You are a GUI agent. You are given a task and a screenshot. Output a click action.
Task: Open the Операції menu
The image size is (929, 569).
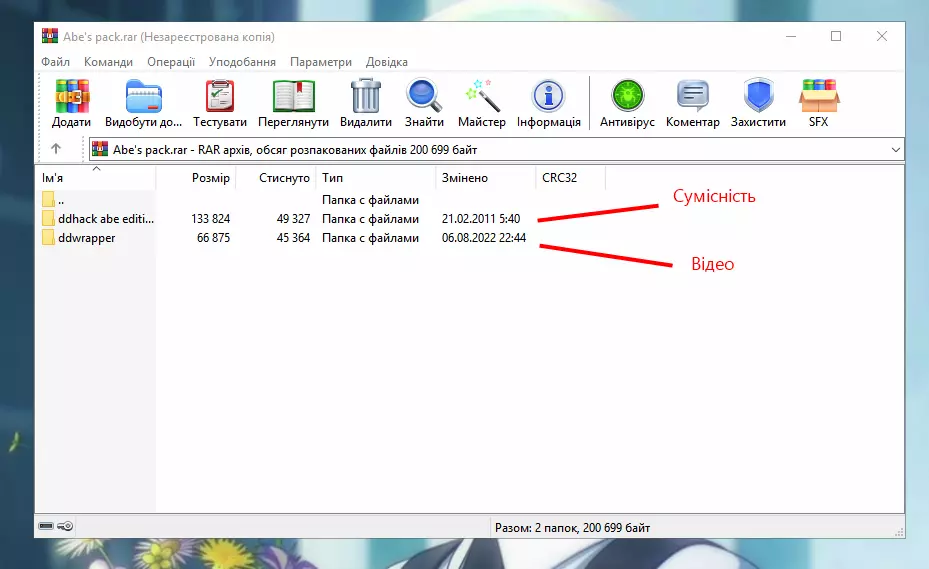(171, 62)
